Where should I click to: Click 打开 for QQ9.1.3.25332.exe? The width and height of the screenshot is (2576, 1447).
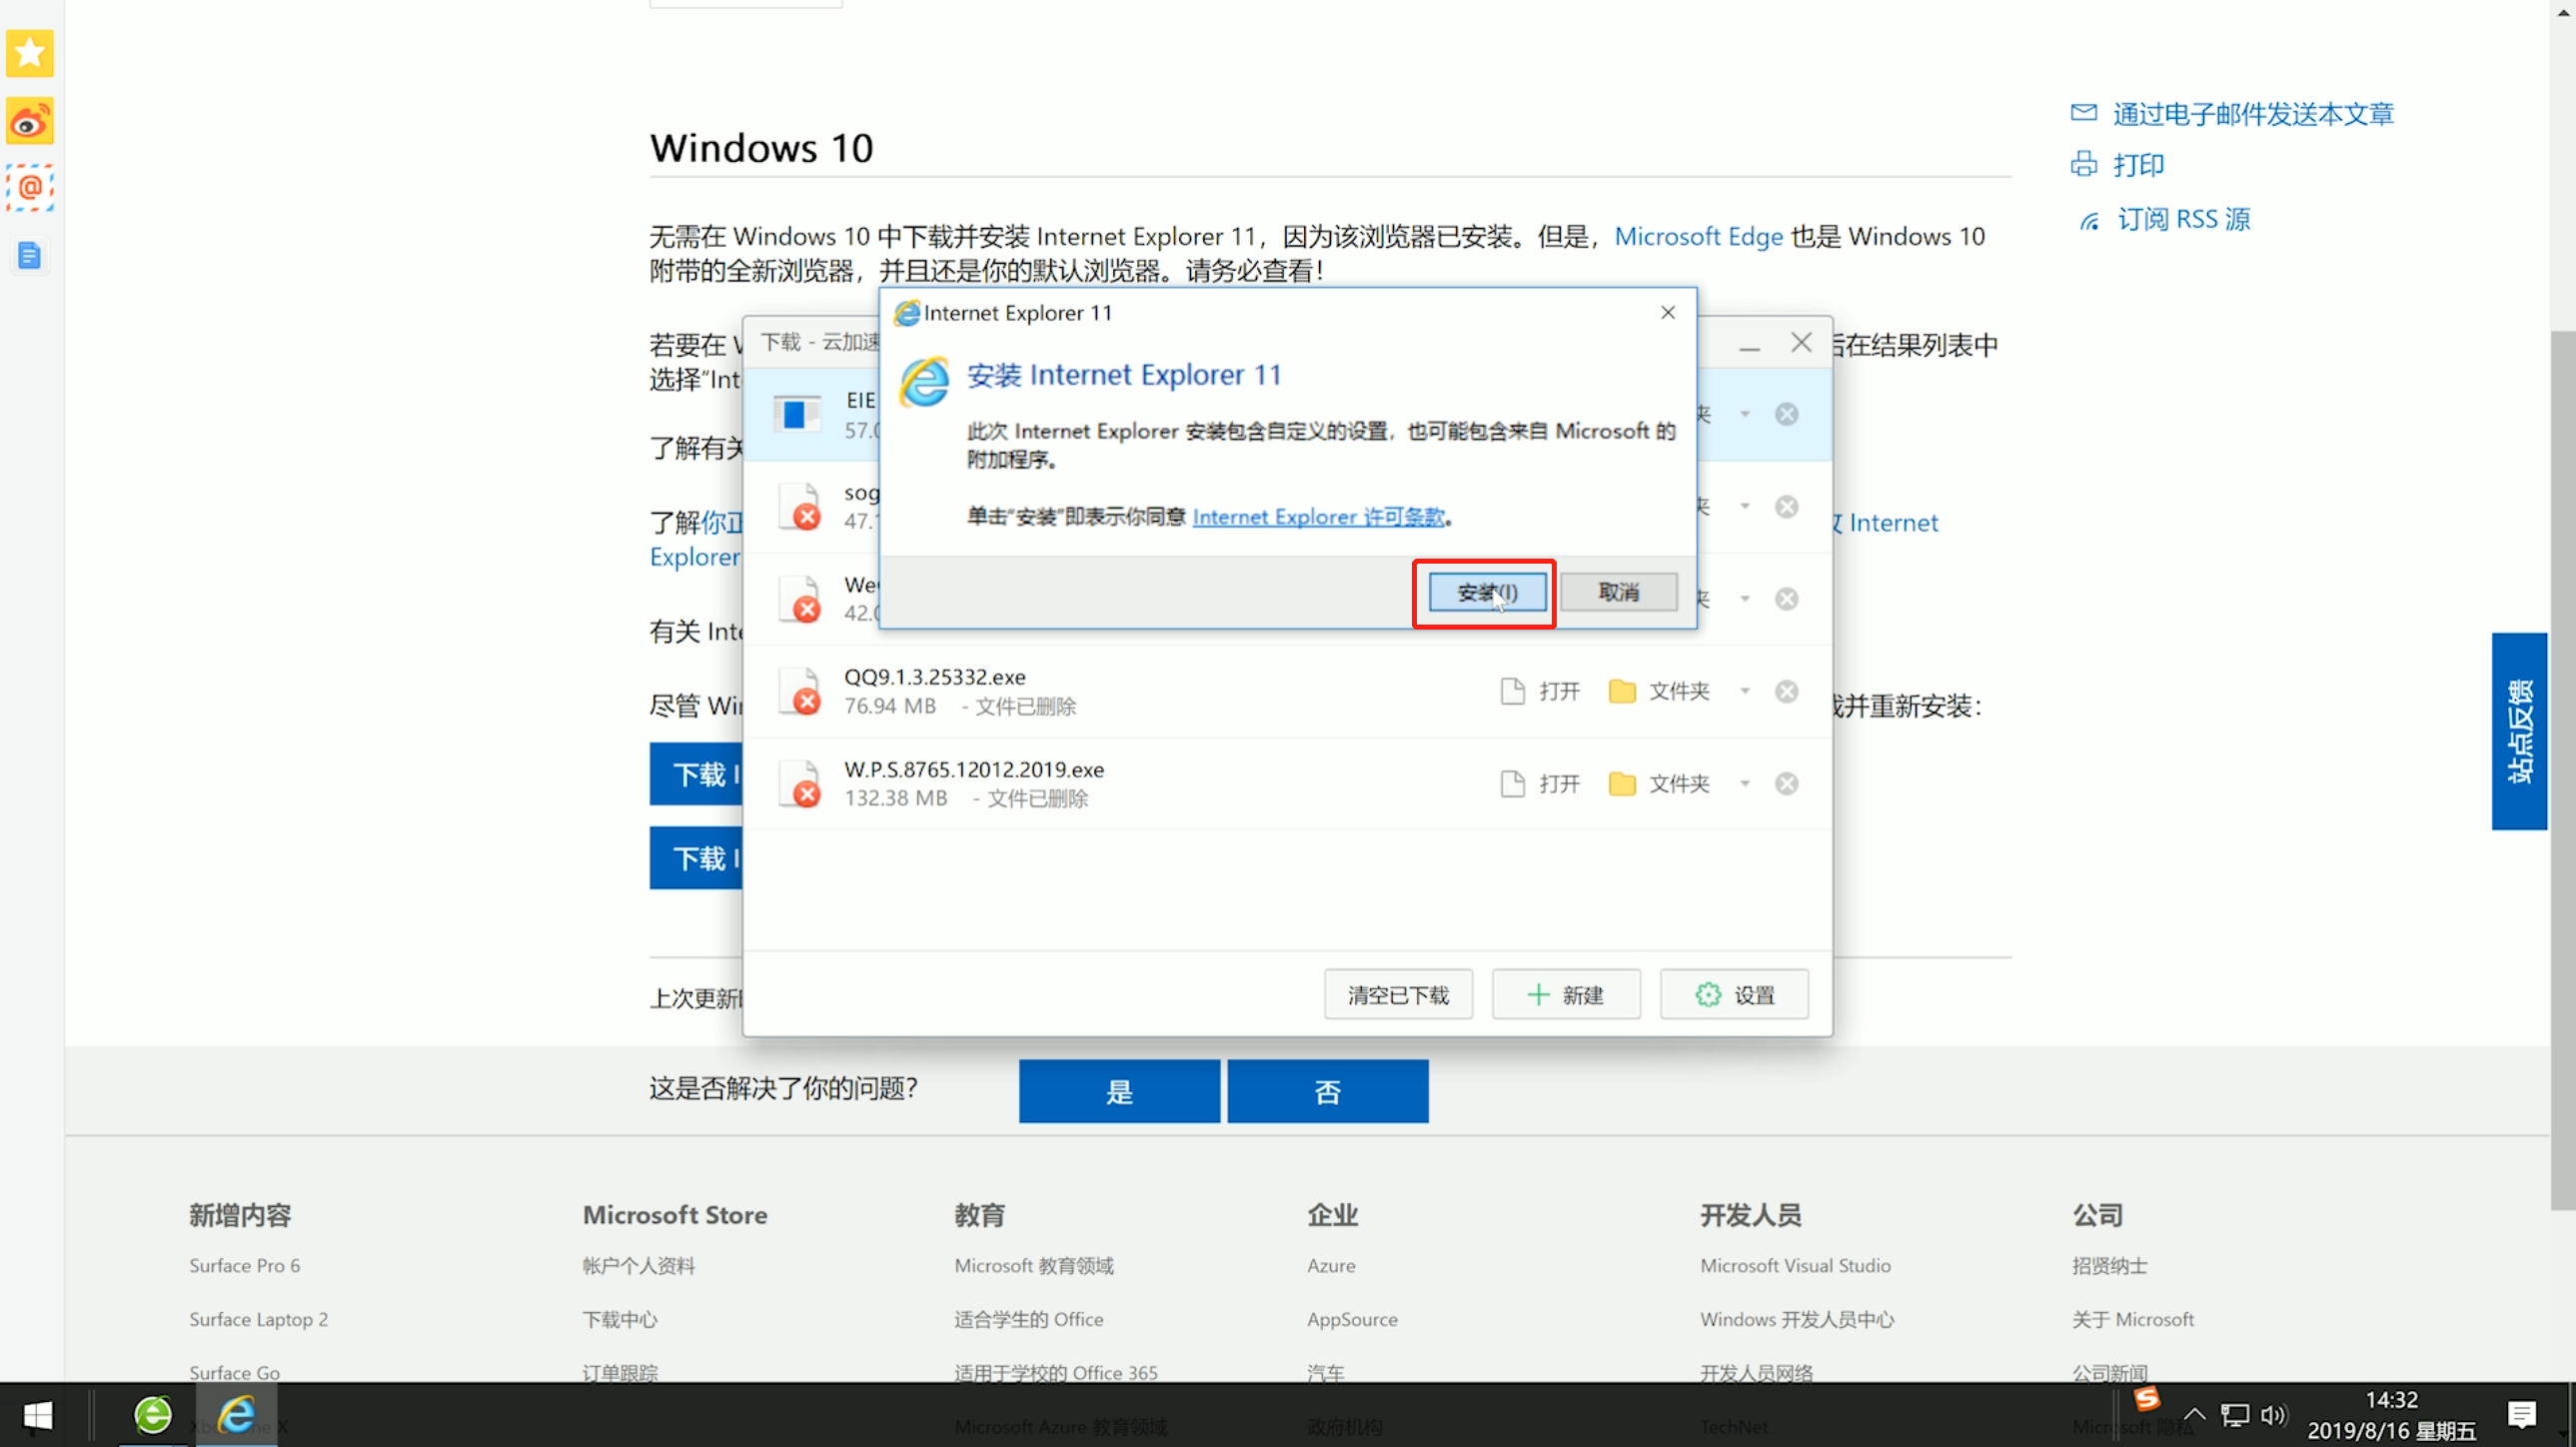point(1559,691)
